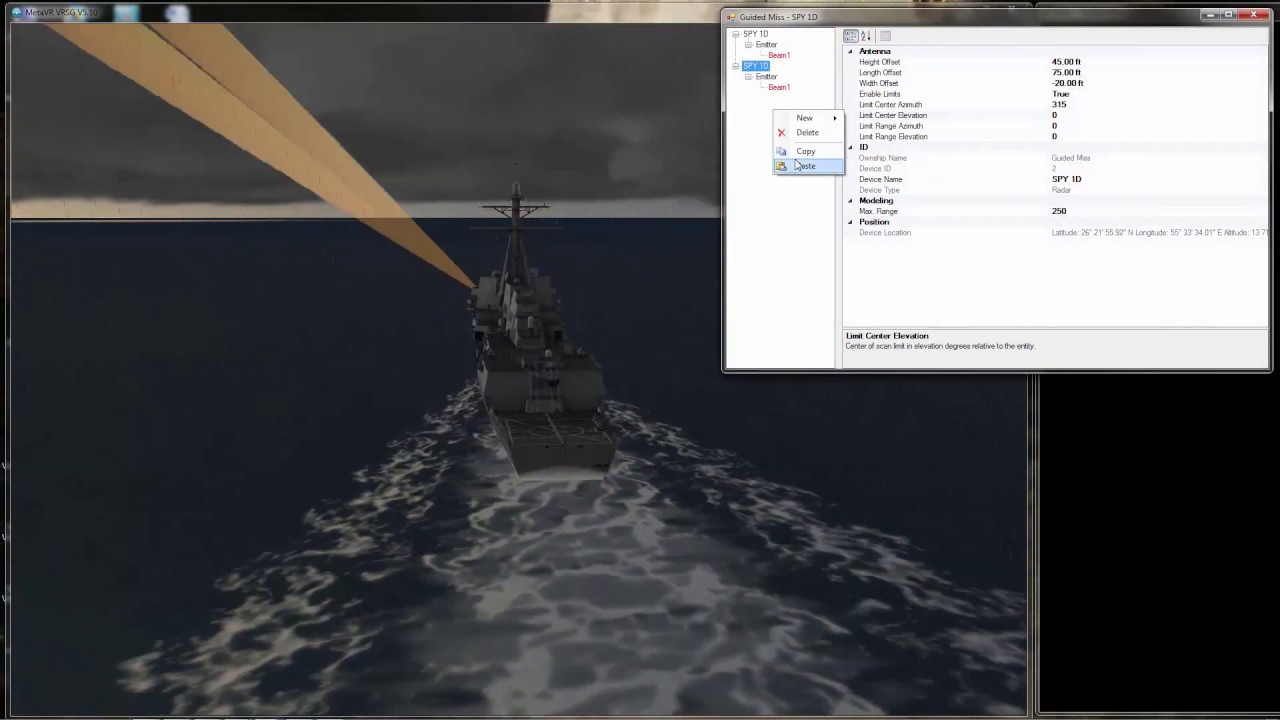The width and height of the screenshot is (1280, 720).
Task: Collapse the Modeling property category
Action: 851,201
